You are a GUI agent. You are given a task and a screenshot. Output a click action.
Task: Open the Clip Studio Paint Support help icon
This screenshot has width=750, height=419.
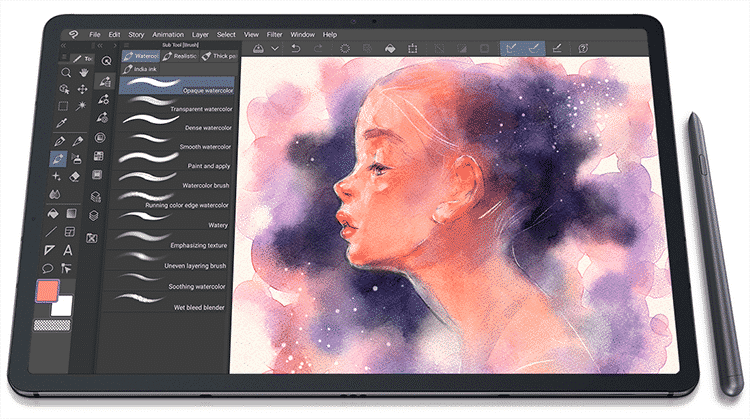[583, 48]
